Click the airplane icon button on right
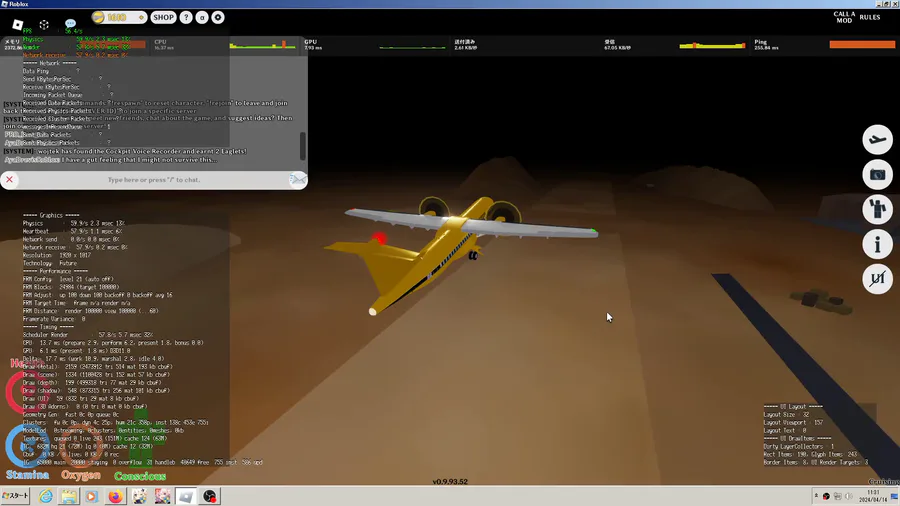900x506 pixels. click(877, 139)
